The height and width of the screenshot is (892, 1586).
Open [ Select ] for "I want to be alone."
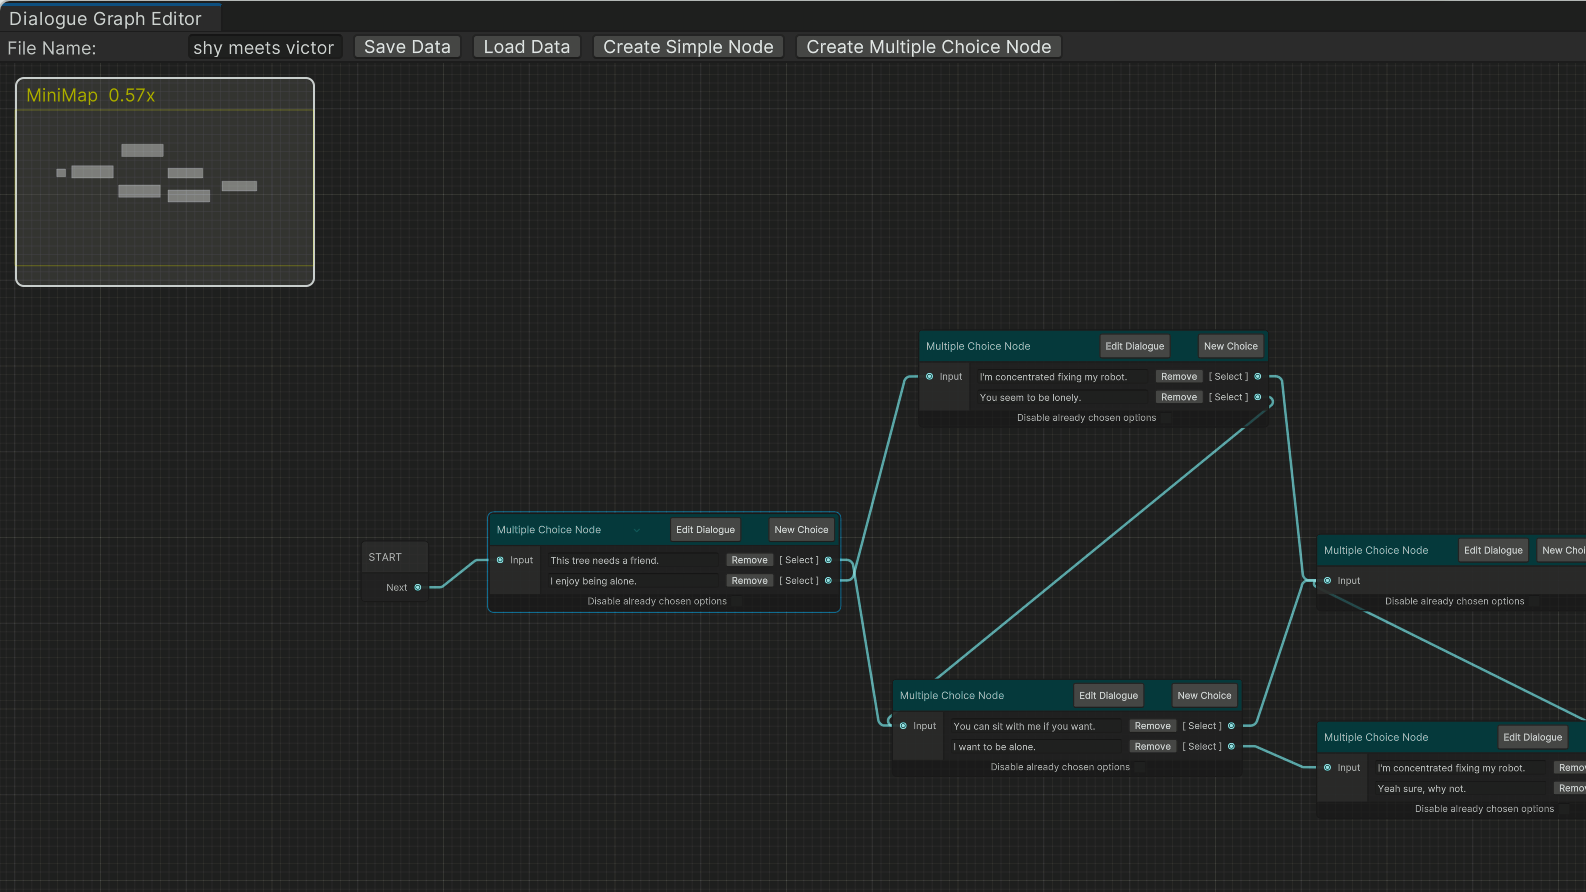(x=1202, y=747)
